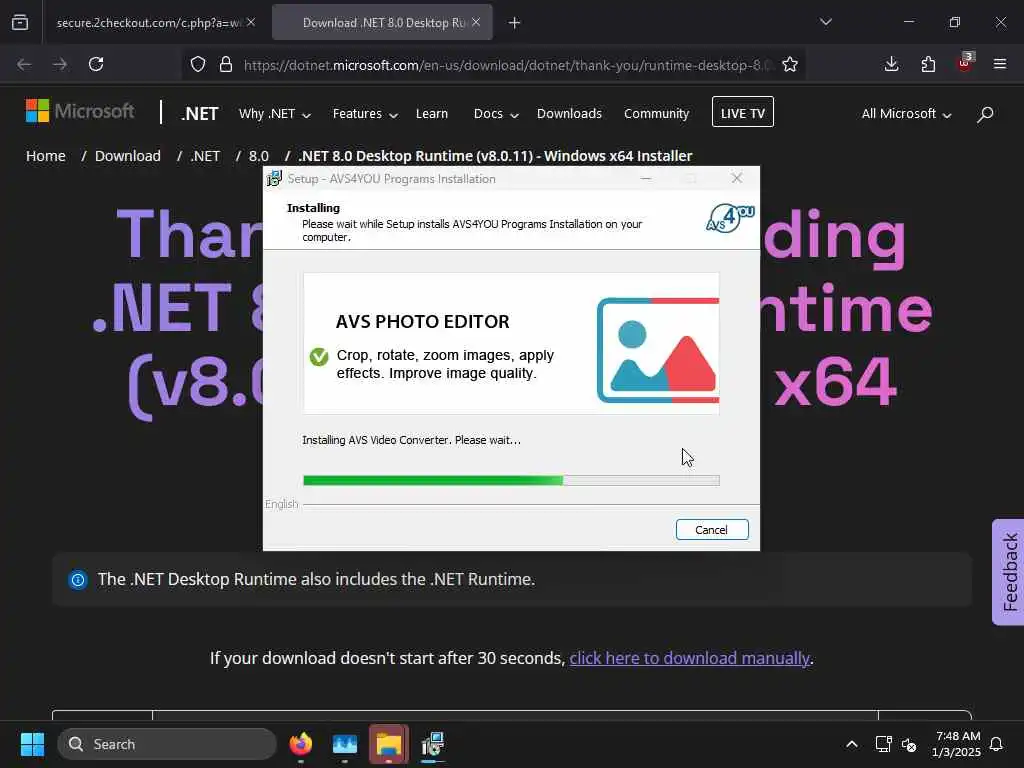The image size is (1024, 768).
Task: Click the Home breadcrumb link
Action: click(46, 156)
